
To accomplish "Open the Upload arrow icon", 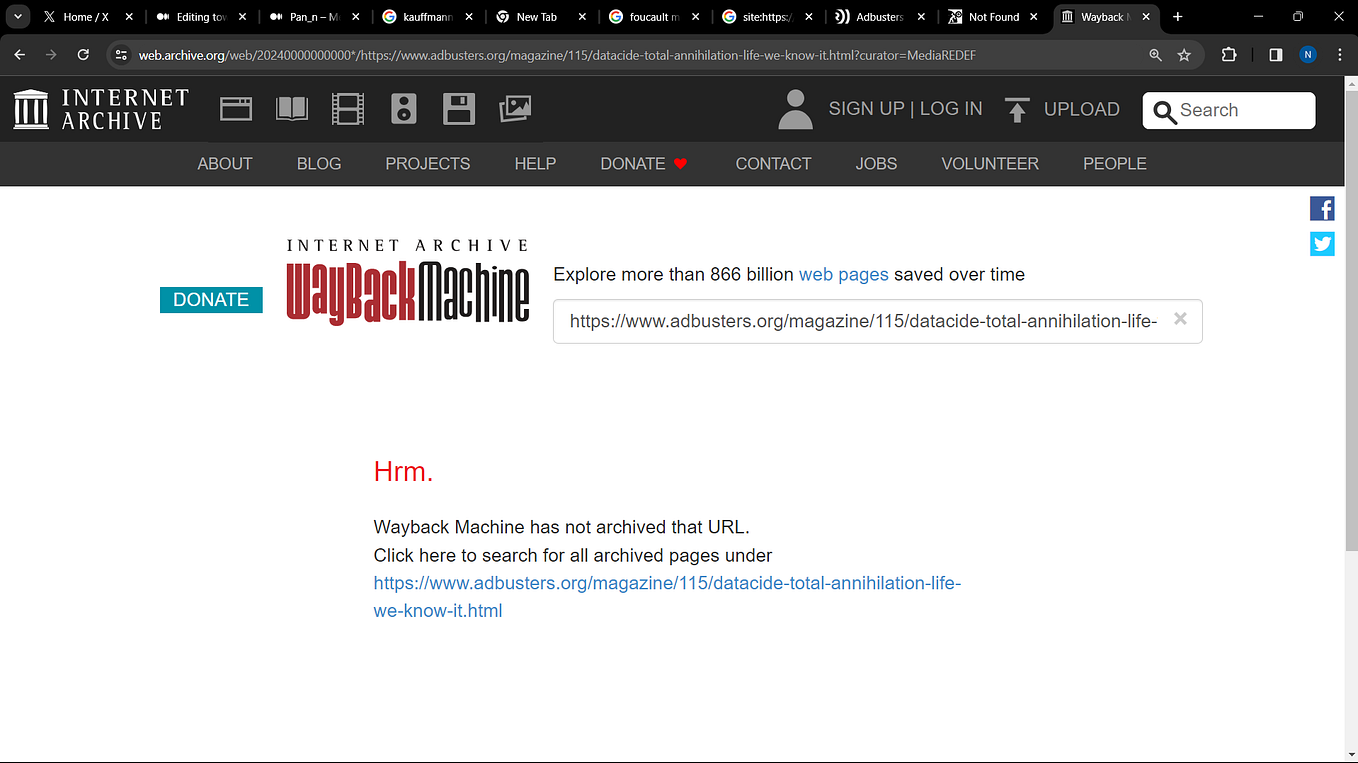I will pyautogui.click(x=1017, y=108).
